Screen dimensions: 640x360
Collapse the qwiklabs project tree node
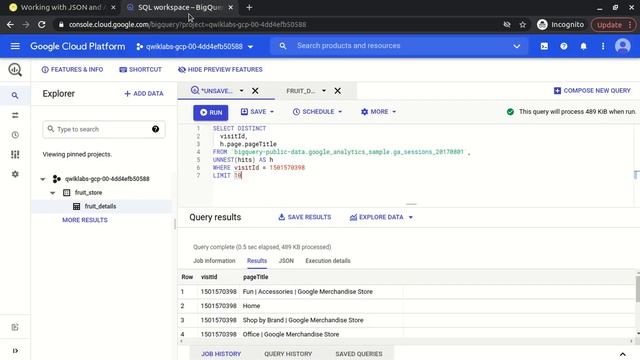[43, 179]
